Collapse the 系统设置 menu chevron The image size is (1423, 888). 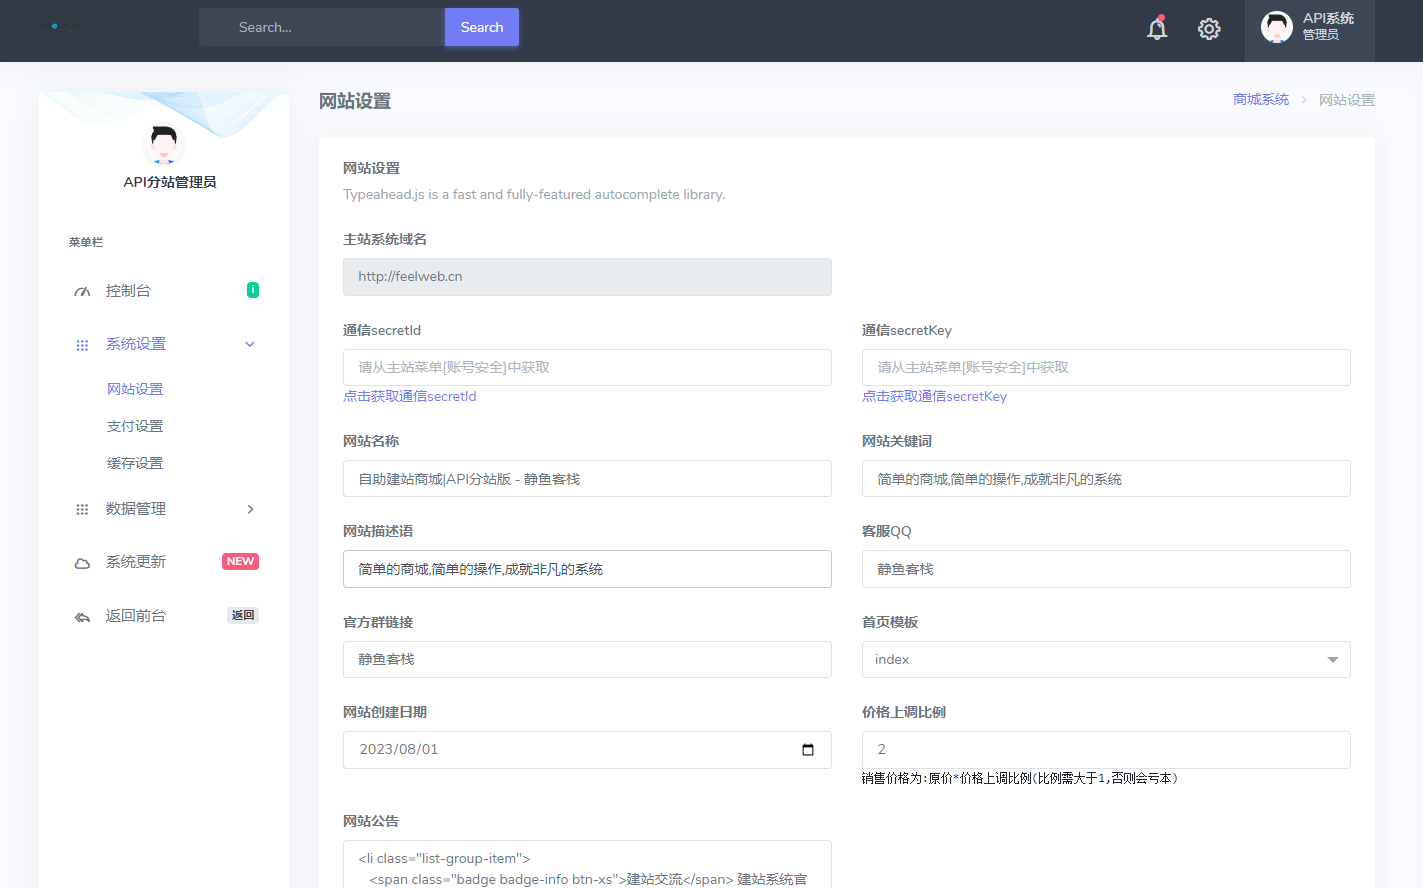250,345
